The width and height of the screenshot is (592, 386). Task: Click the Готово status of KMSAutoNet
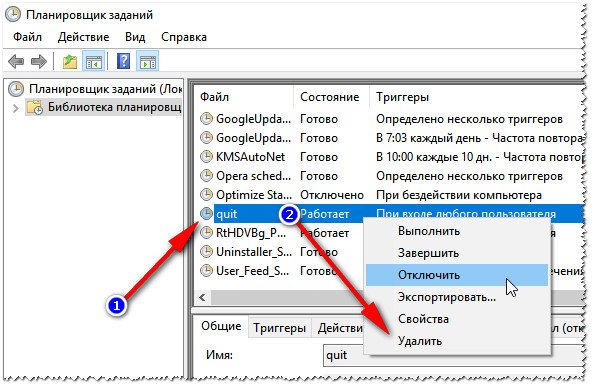pyautogui.click(x=319, y=157)
